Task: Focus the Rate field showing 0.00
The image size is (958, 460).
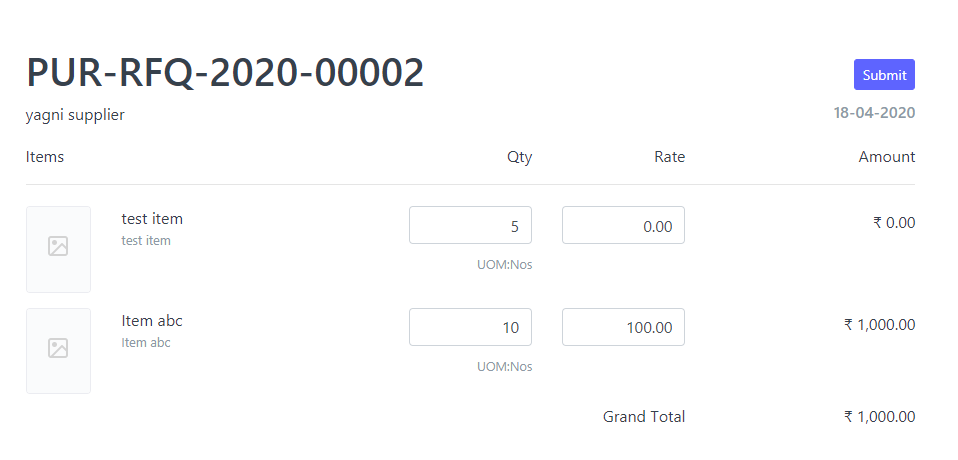Action: pyautogui.click(x=623, y=225)
